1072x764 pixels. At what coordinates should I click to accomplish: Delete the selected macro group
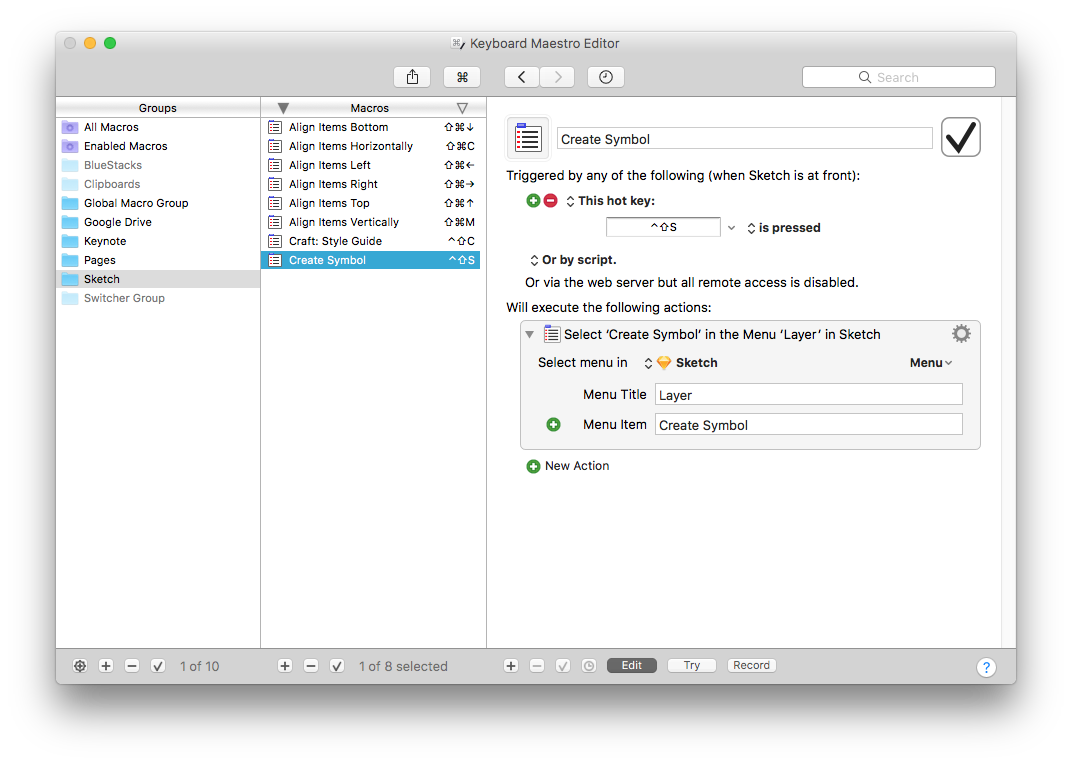point(132,666)
